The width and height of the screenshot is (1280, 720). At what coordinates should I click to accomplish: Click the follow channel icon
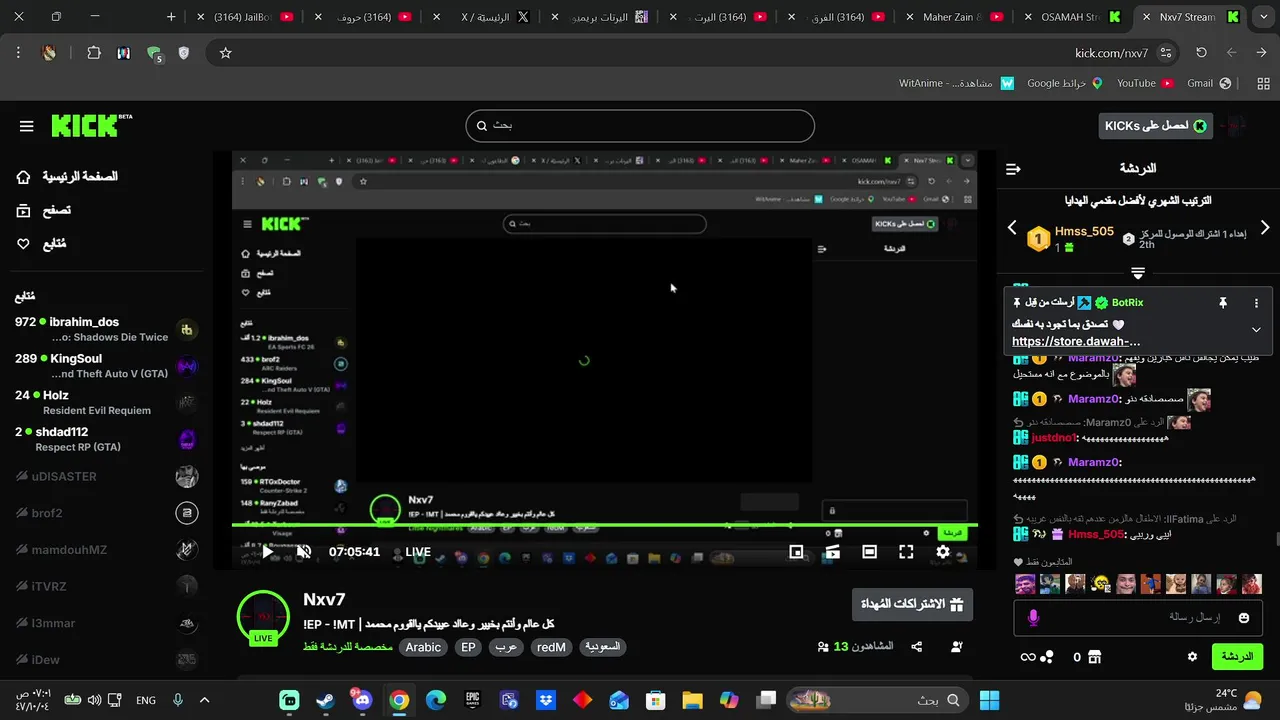pyautogui.click(x=956, y=647)
